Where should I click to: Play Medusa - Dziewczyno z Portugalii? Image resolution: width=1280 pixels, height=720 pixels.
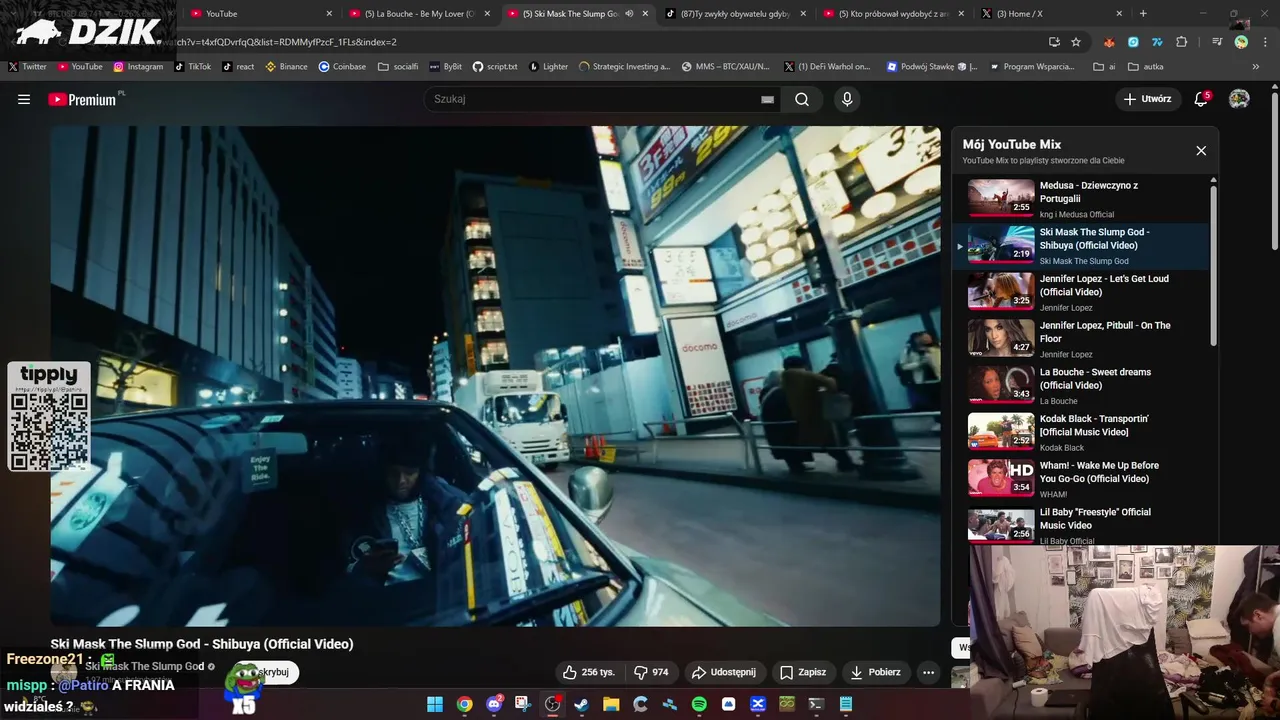[1083, 198]
